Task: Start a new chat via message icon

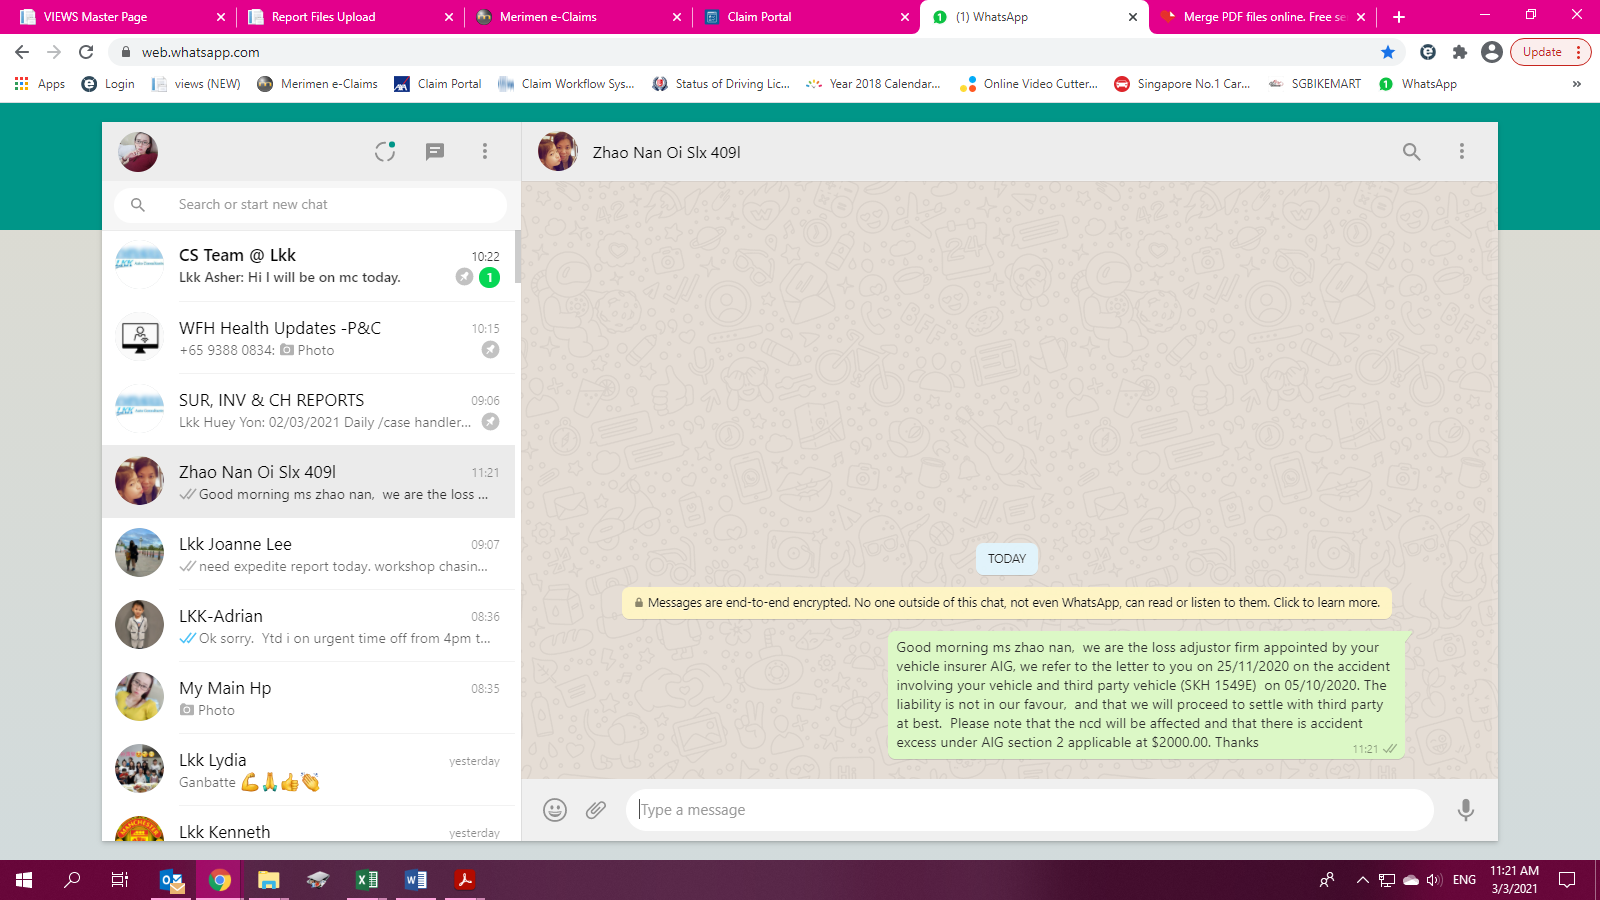Action: pyautogui.click(x=434, y=152)
